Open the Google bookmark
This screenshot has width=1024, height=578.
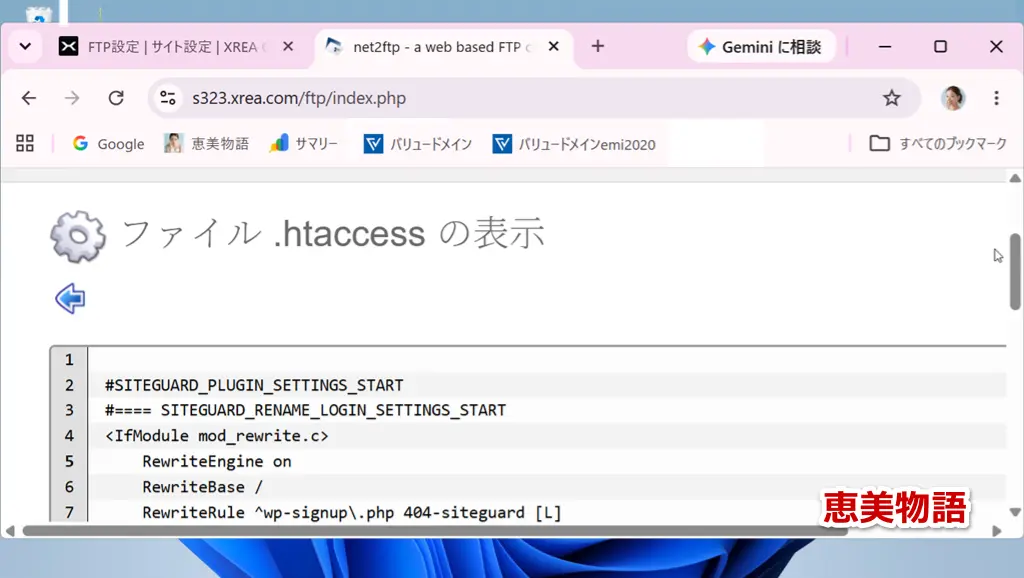(x=108, y=144)
